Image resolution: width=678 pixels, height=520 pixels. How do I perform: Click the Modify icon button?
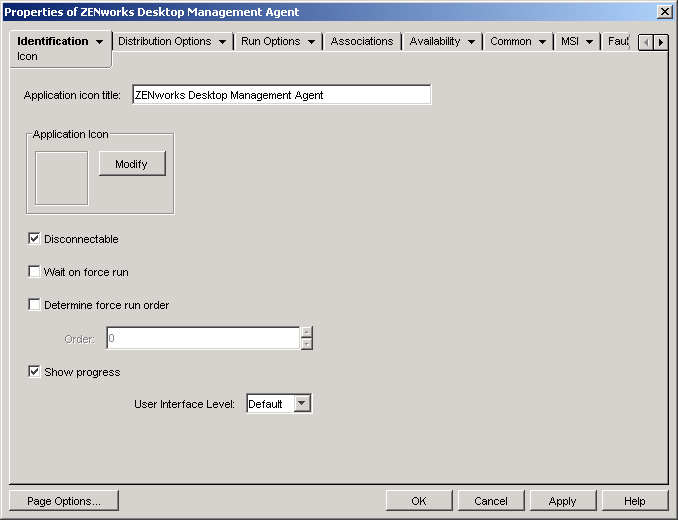132,164
